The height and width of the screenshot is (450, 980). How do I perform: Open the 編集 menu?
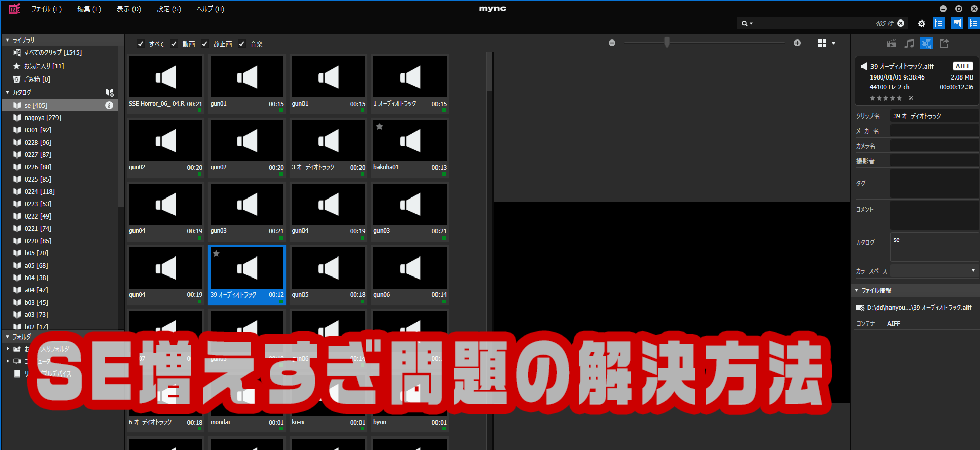pyautogui.click(x=88, y=9)
